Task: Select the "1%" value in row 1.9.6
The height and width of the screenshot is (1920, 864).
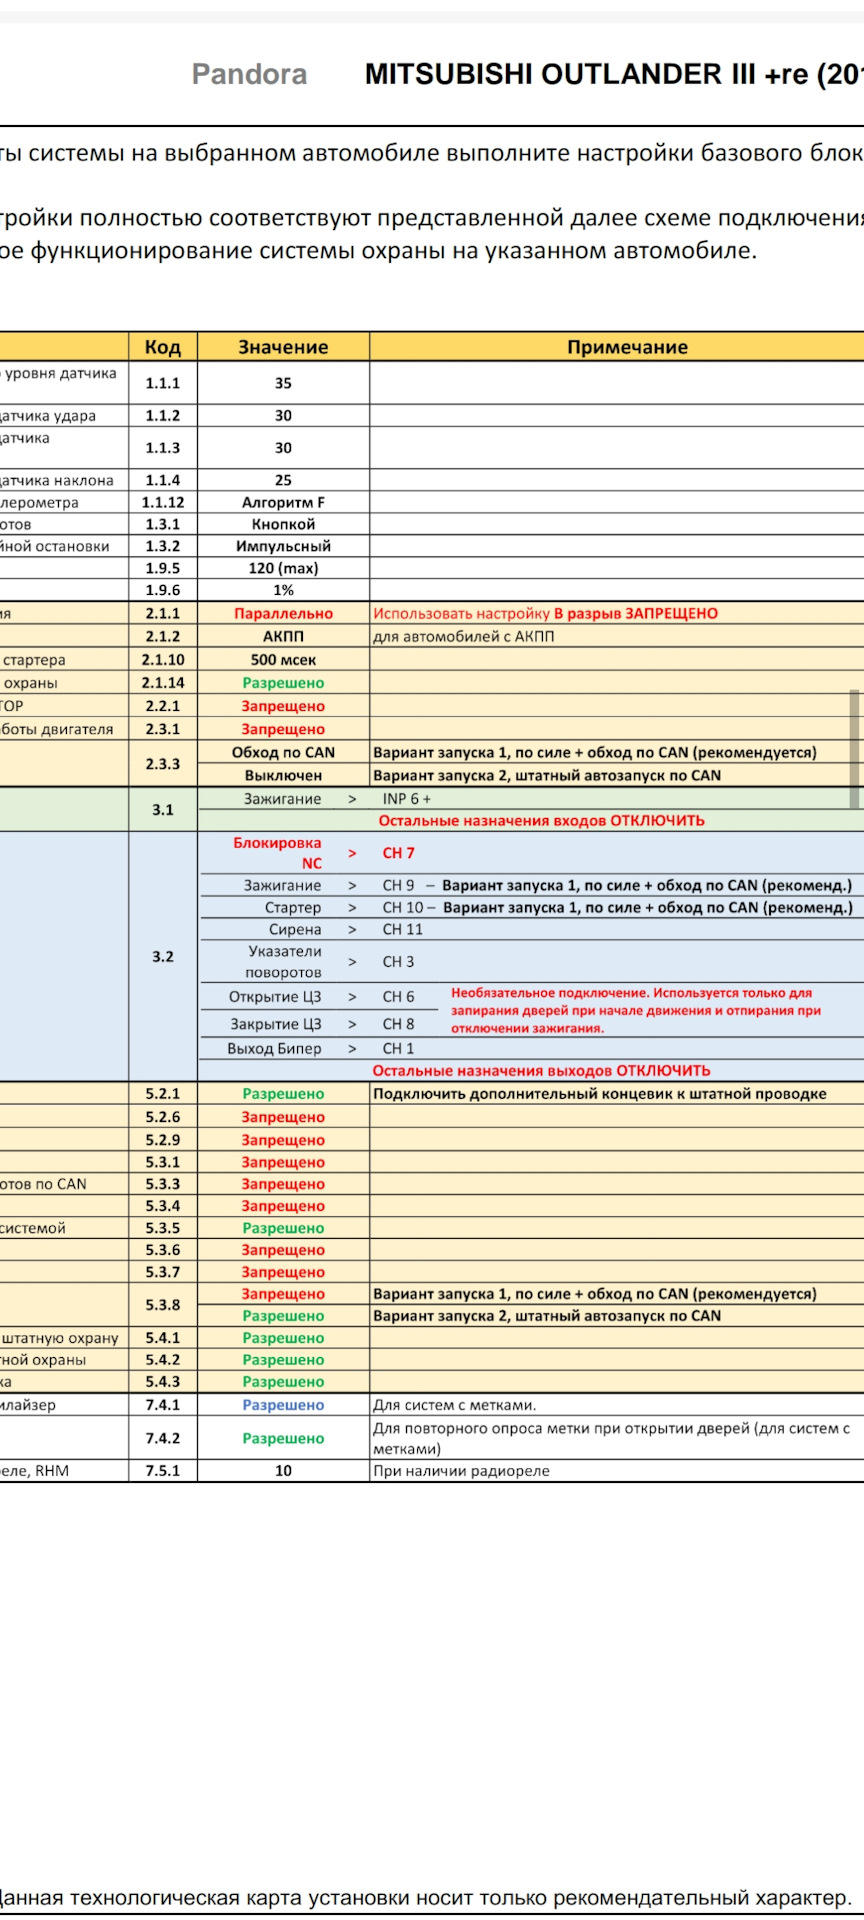Action: (x=283, y=590)
